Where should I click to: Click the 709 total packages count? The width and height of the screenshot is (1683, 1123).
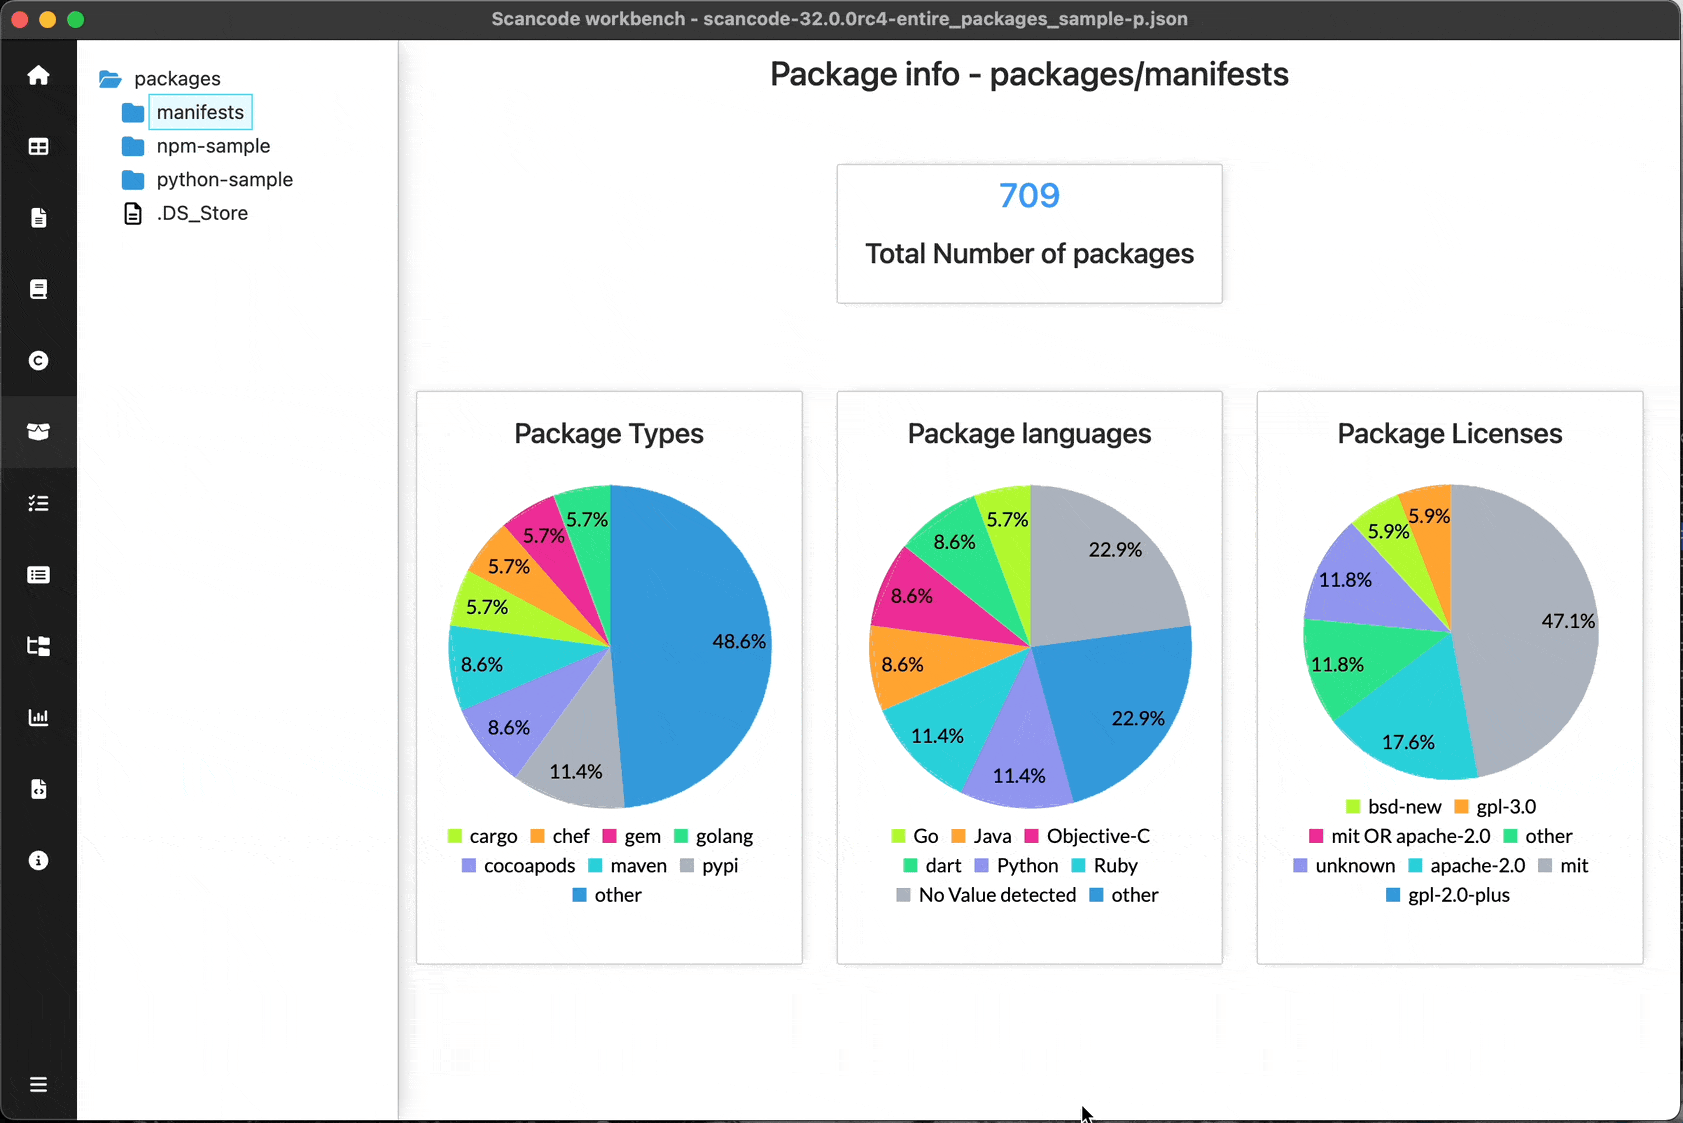click(x=1029, y=195)
